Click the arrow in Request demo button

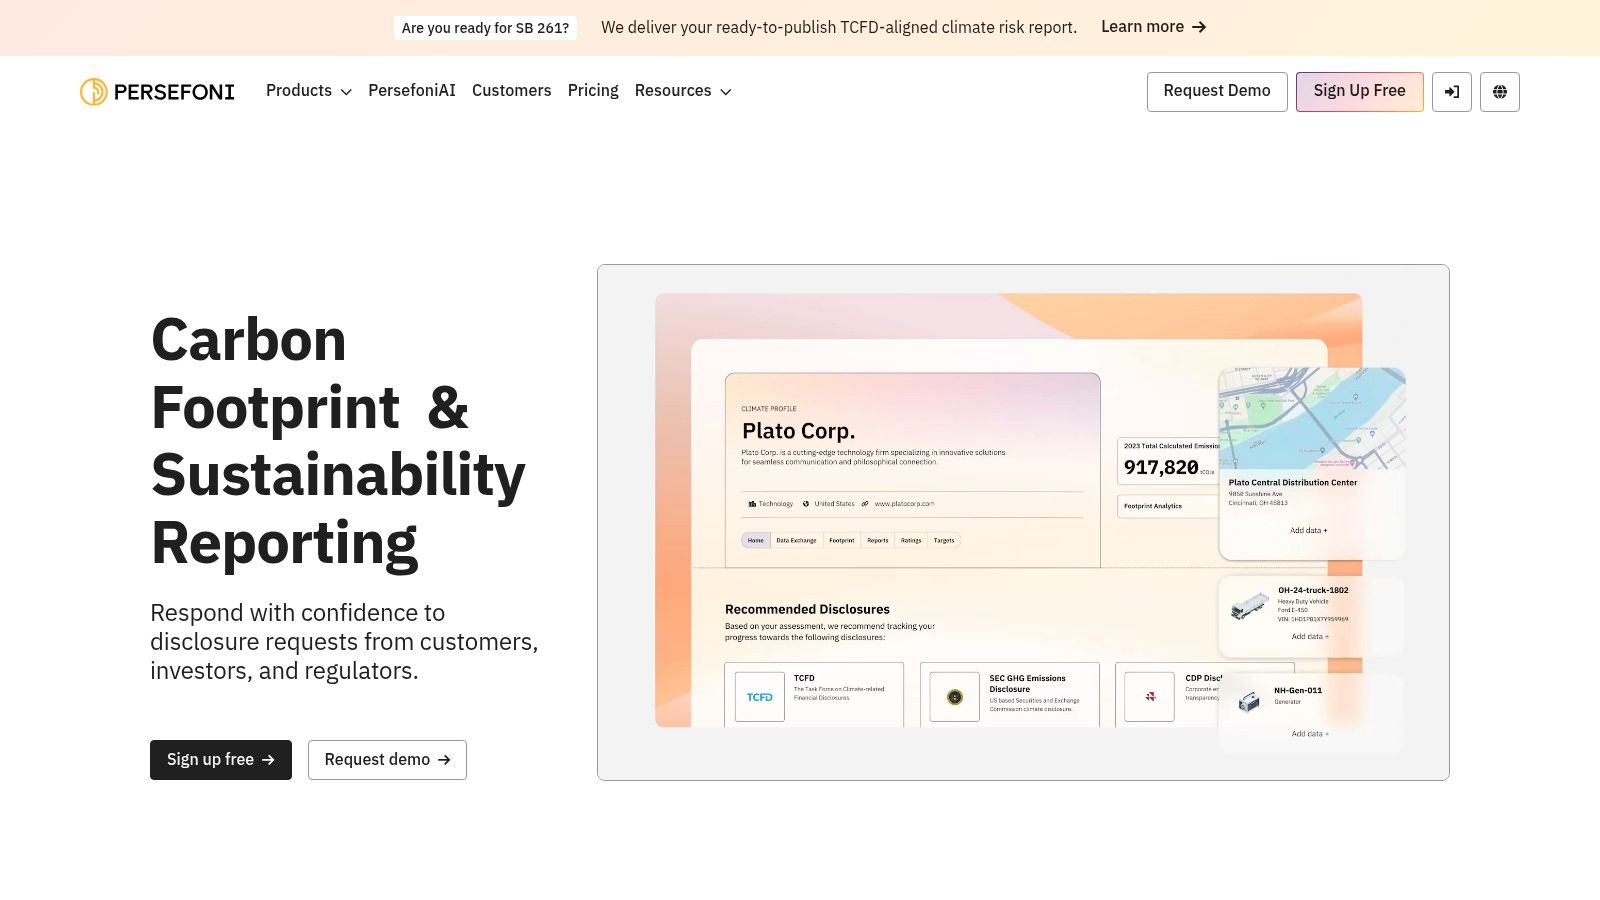pyautogui.click(x=444, y=760)
